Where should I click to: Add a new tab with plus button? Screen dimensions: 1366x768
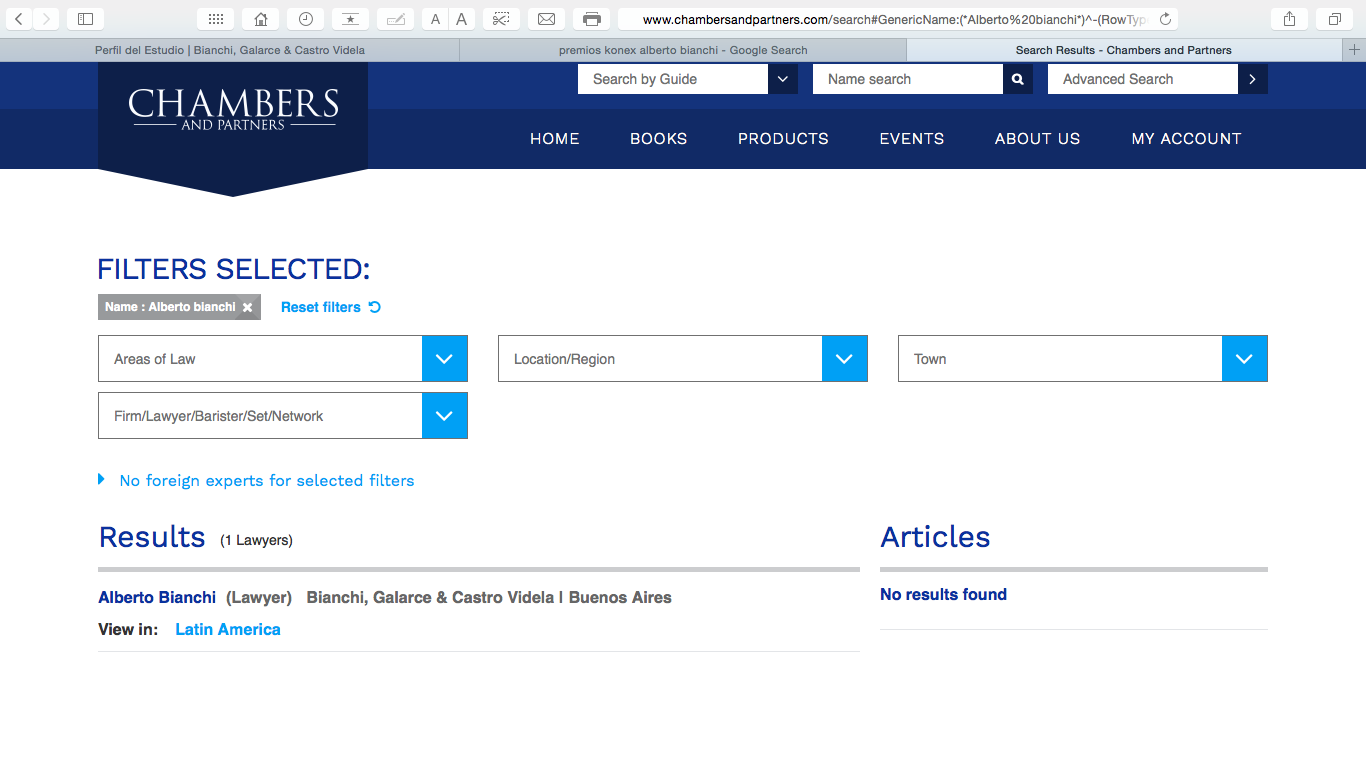(1355, 49)
